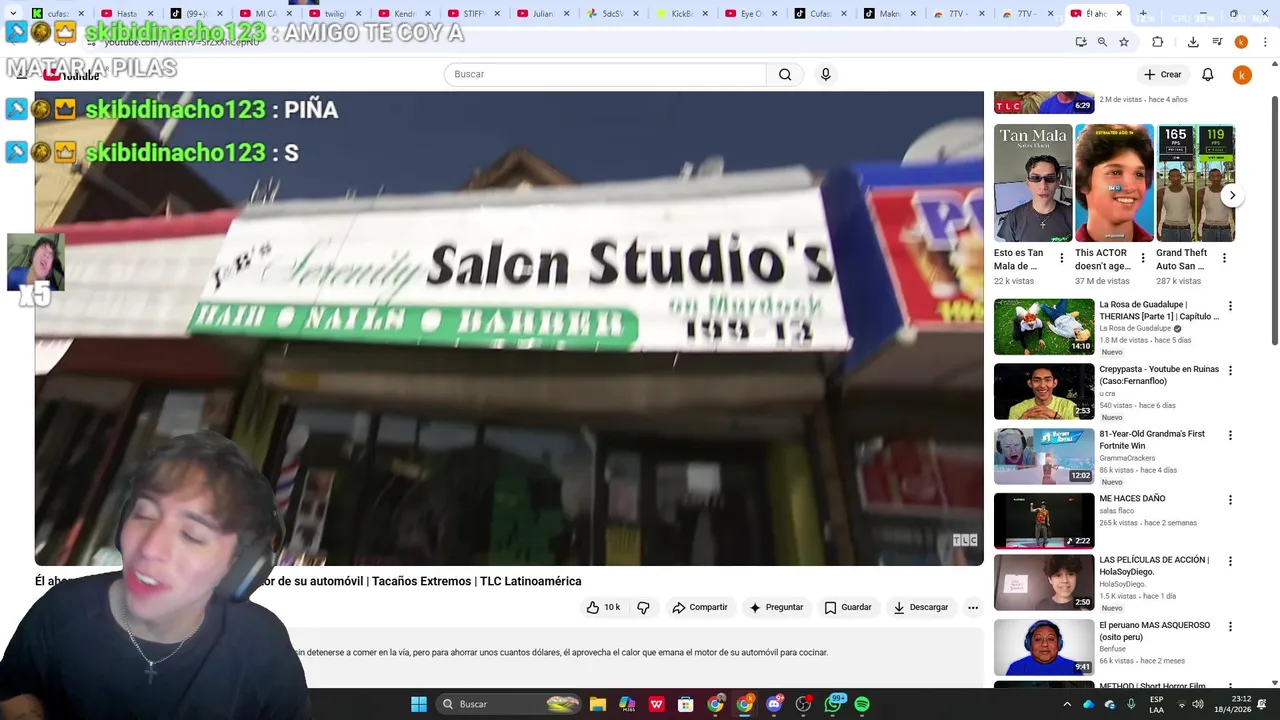
Task: Open options for 'LAS PELÍCULAS DE ACCIÓN' video
Action: [1230, 562]
